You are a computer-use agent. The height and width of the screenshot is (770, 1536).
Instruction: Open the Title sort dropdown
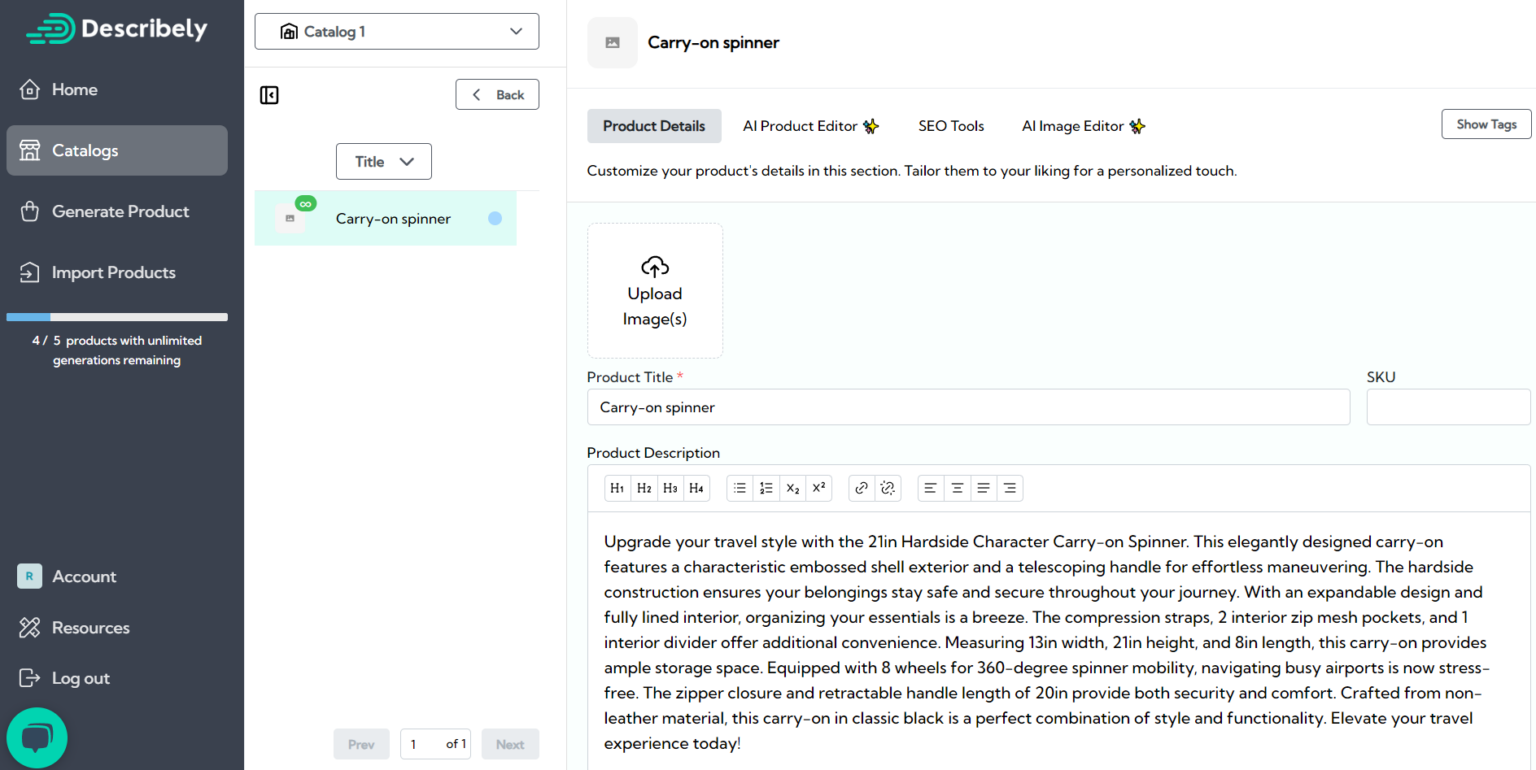(x=383, y=161)
